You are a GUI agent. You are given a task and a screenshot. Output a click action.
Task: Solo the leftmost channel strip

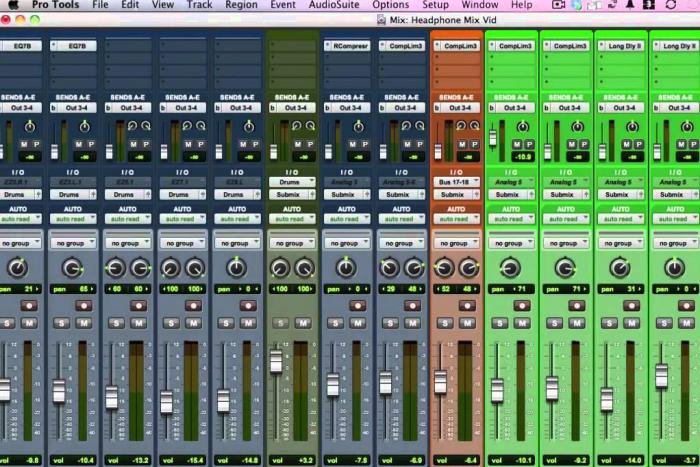(x=7, y=322)
